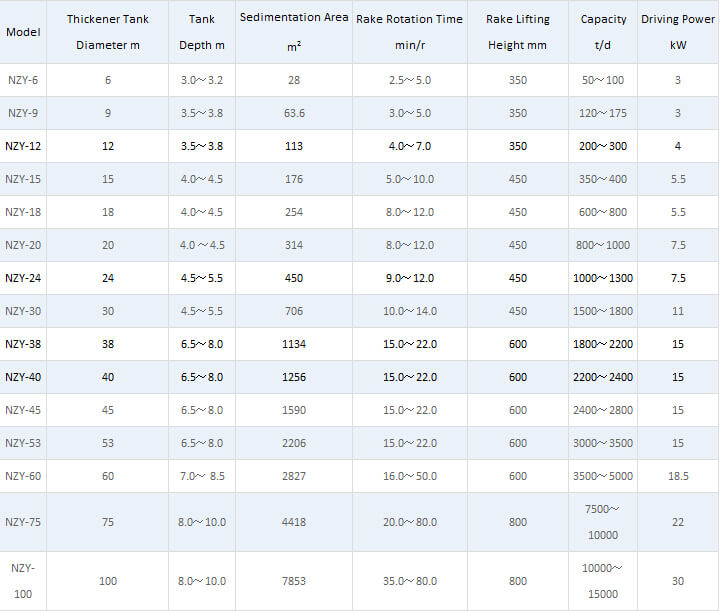The height and width of the screenshot is (611, 721).
Task: Click the capacity cell showing 7500~10000
Action: coord(603,522)
